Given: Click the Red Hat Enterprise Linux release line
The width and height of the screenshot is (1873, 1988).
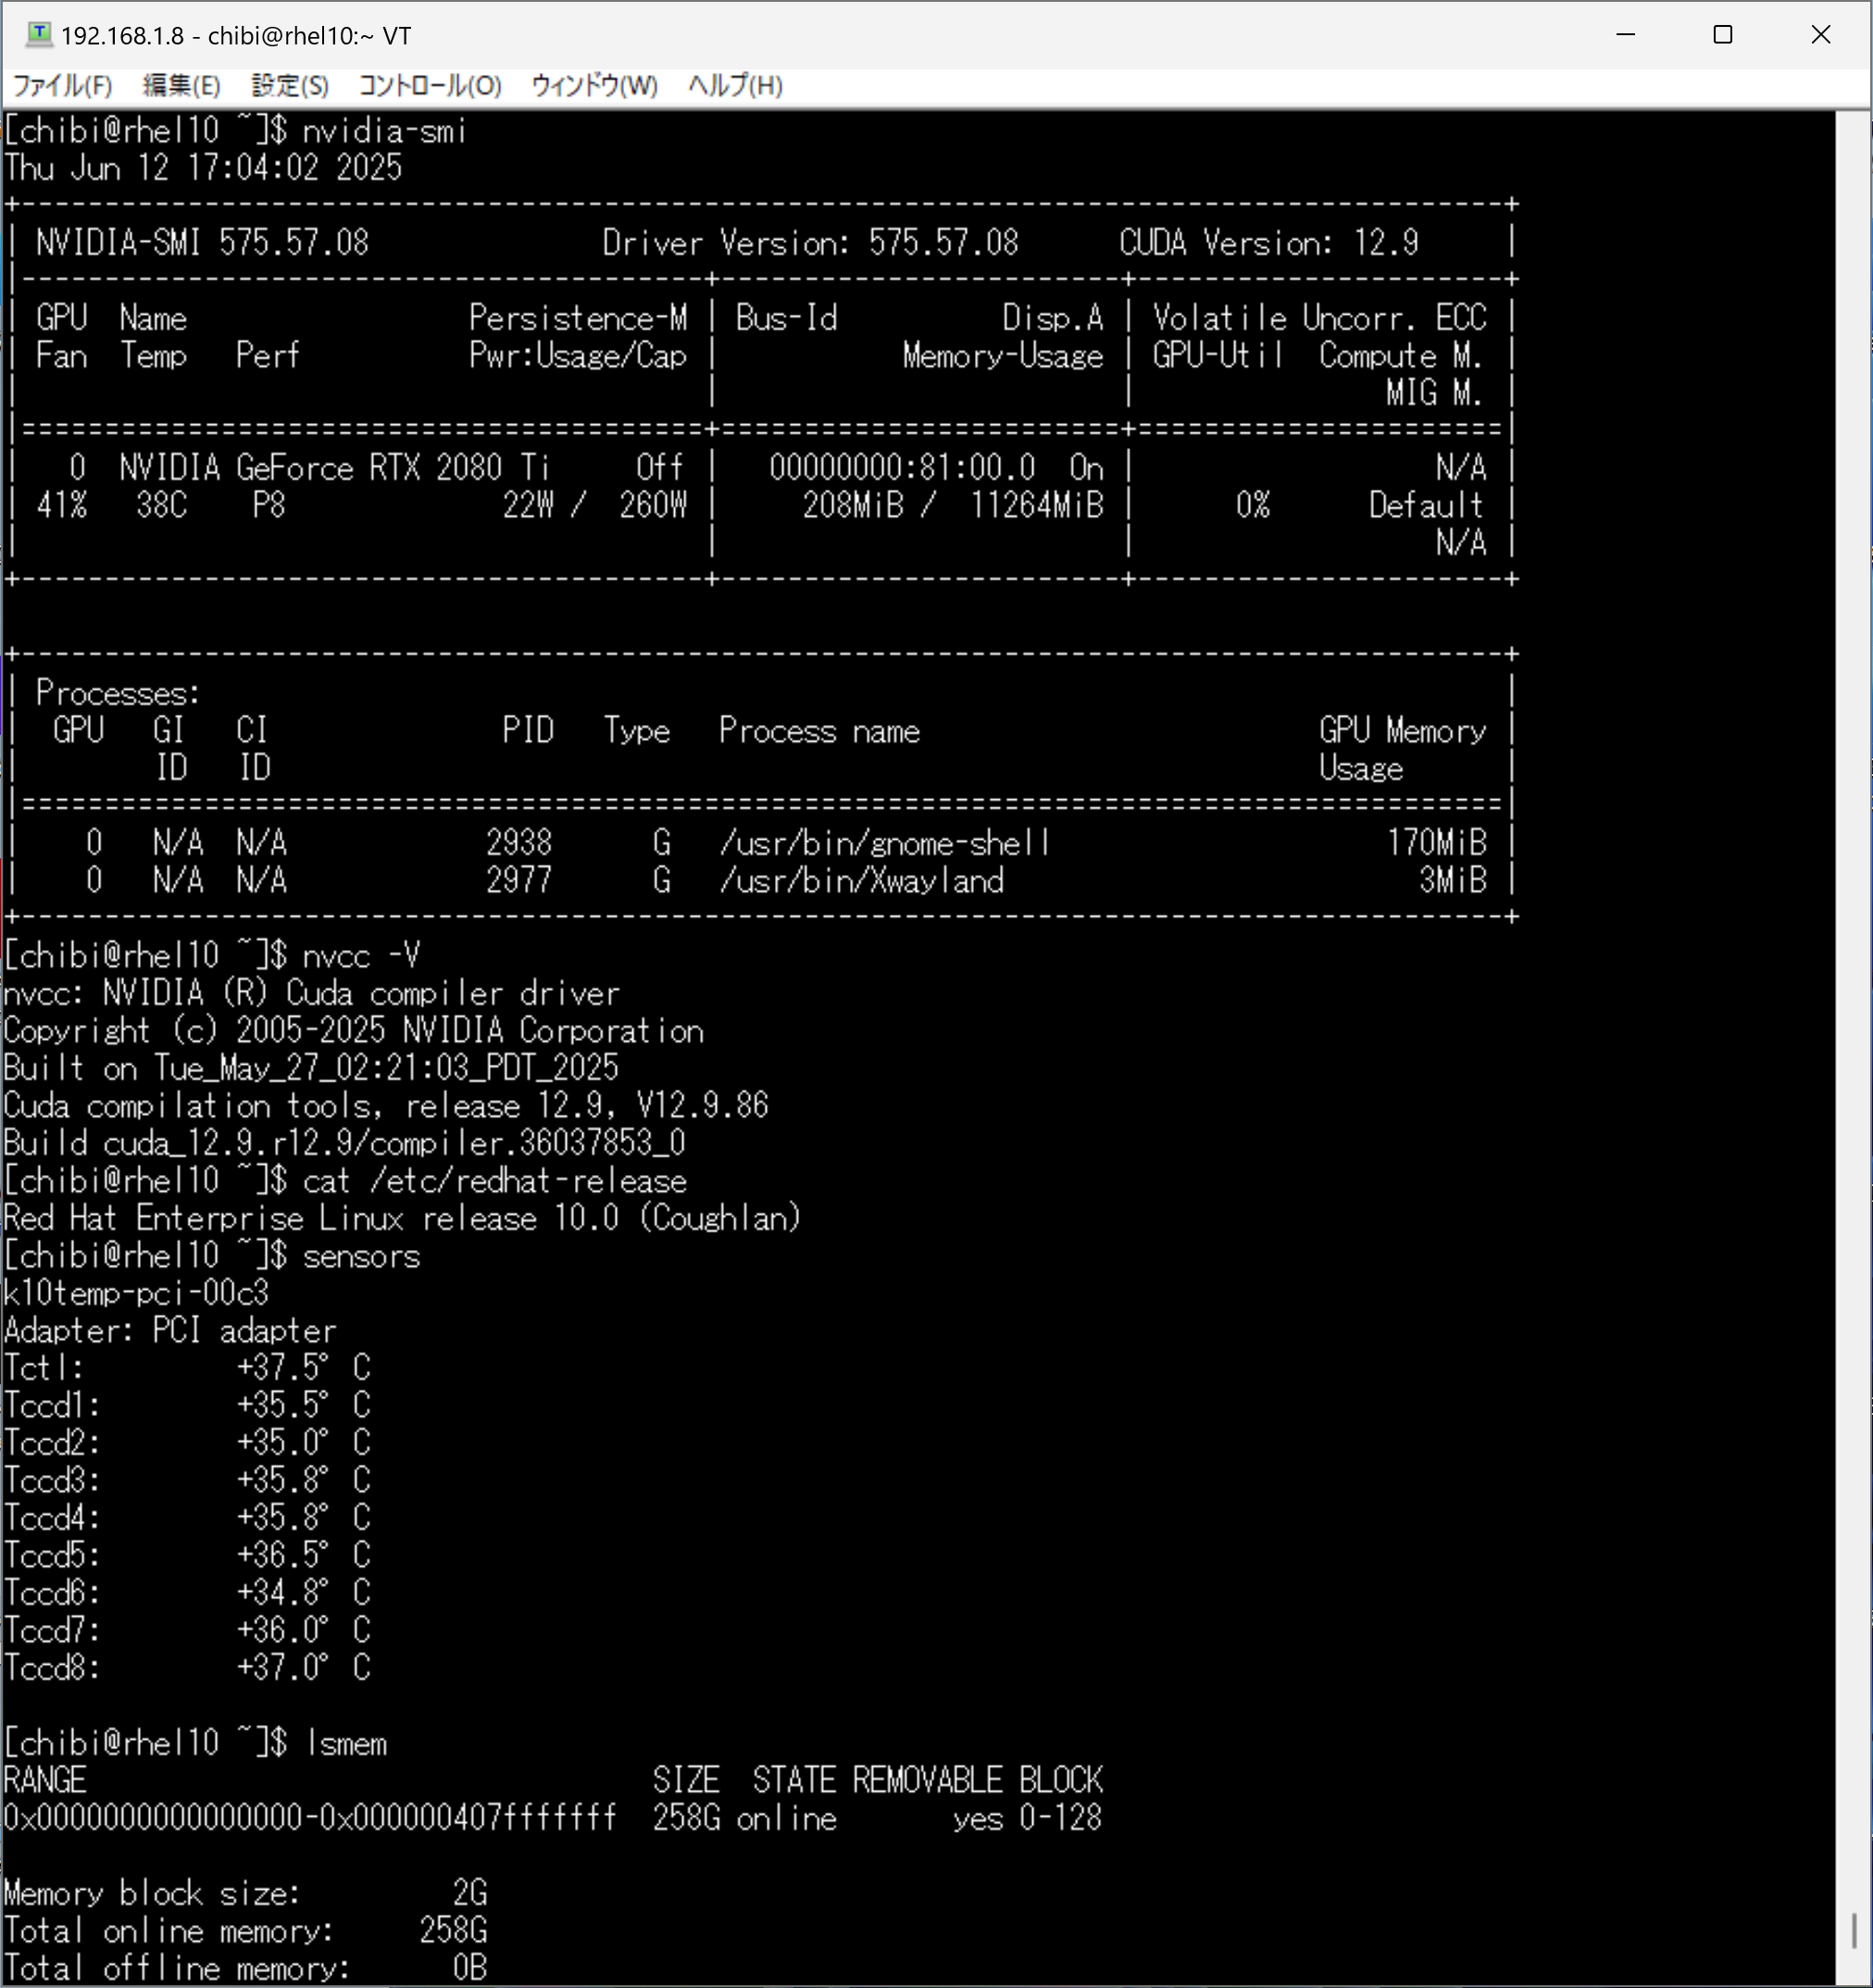Looking at the screenshot, I should point(402,1218).
